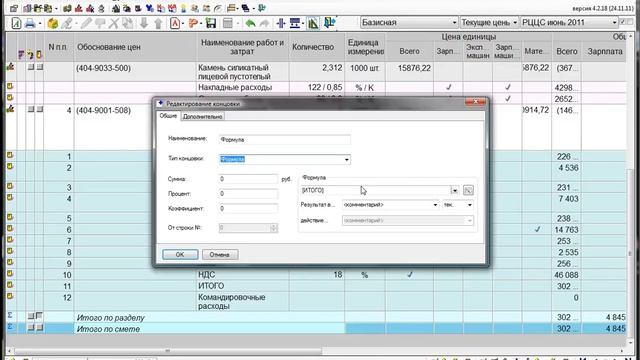Click the move down arrow icon

(143, 23)
